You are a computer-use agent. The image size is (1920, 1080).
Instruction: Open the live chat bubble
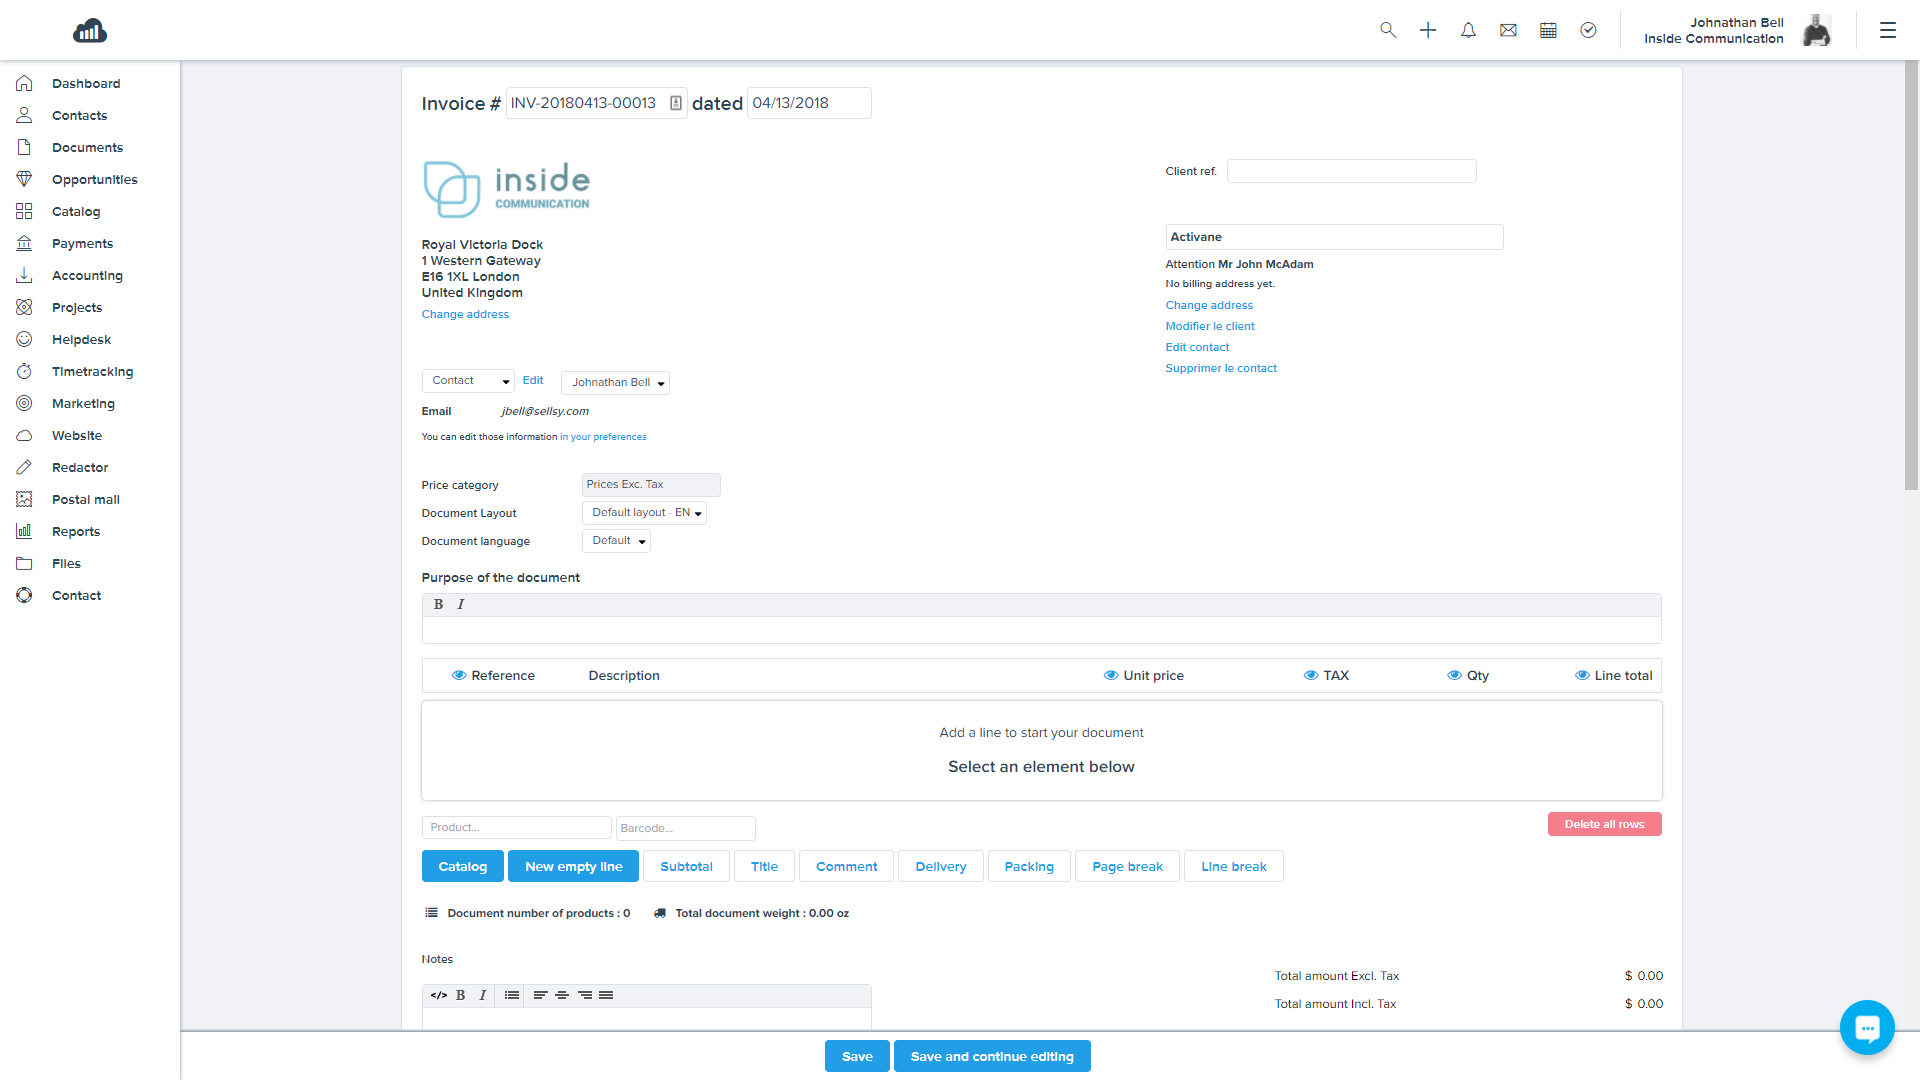point(1866,1027)
